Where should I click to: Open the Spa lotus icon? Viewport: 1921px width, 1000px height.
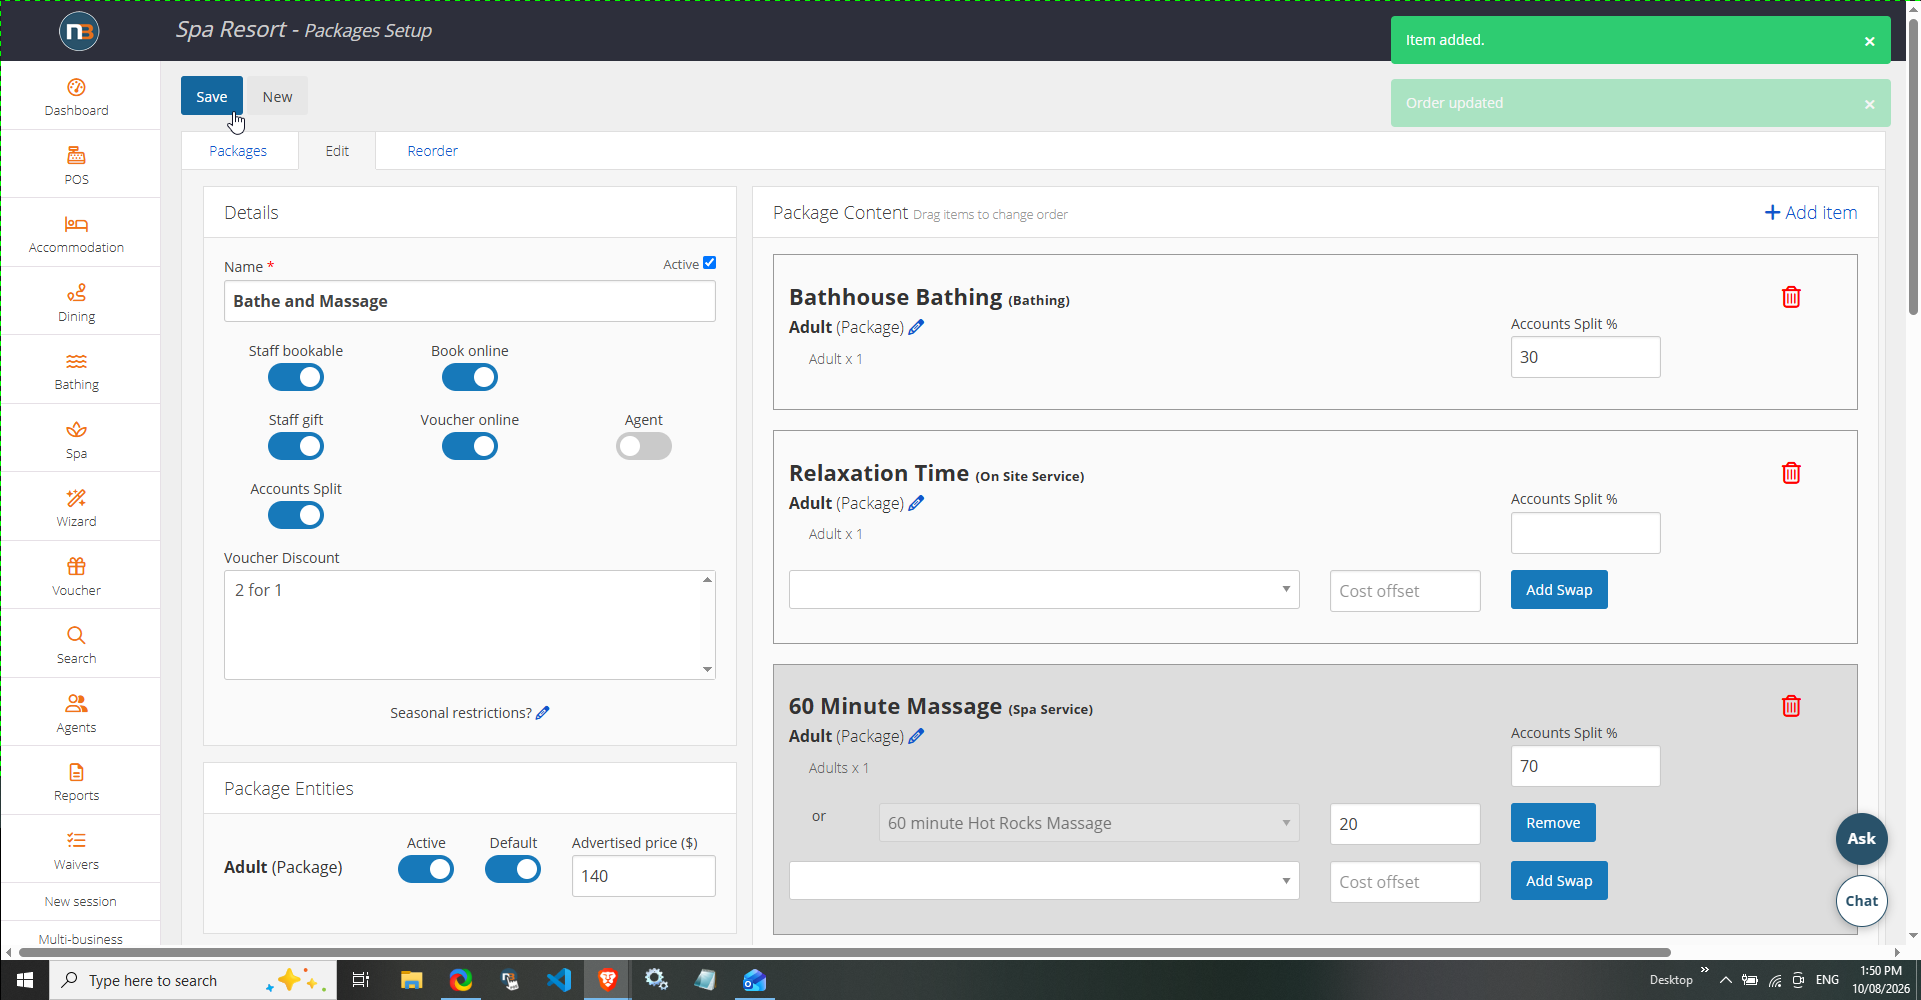click(x=76, y=430)
